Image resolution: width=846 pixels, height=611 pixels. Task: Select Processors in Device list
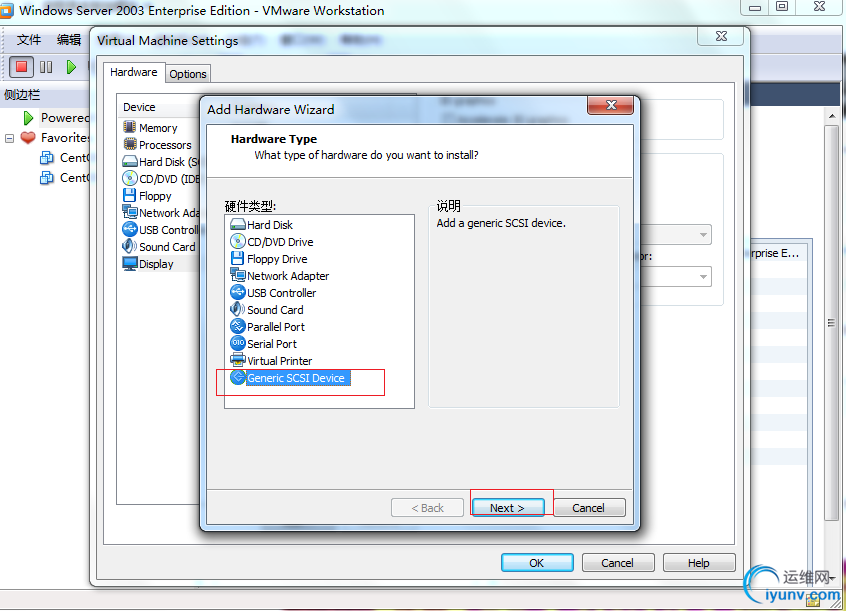pos(157,145)
